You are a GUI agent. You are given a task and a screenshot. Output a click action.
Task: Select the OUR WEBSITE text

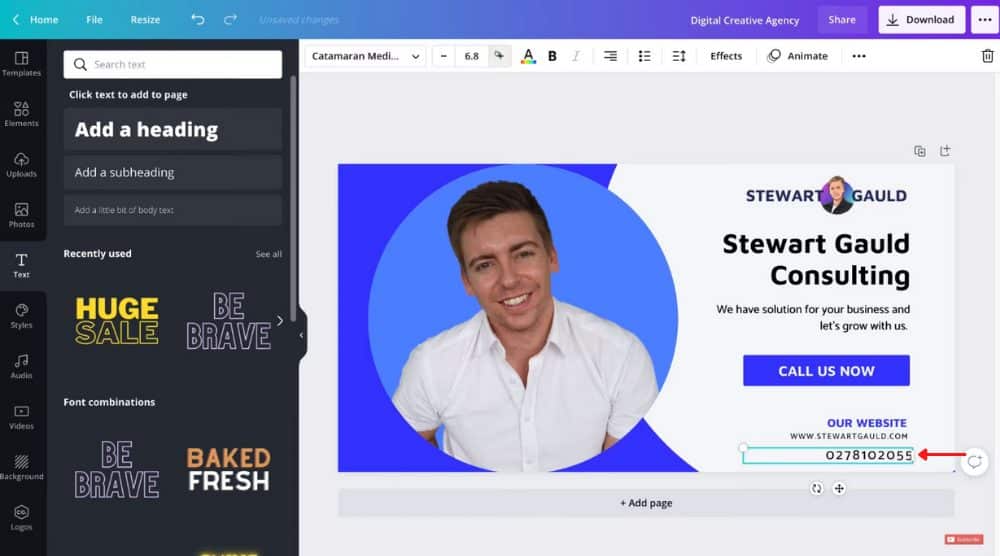tap(867, 423)
